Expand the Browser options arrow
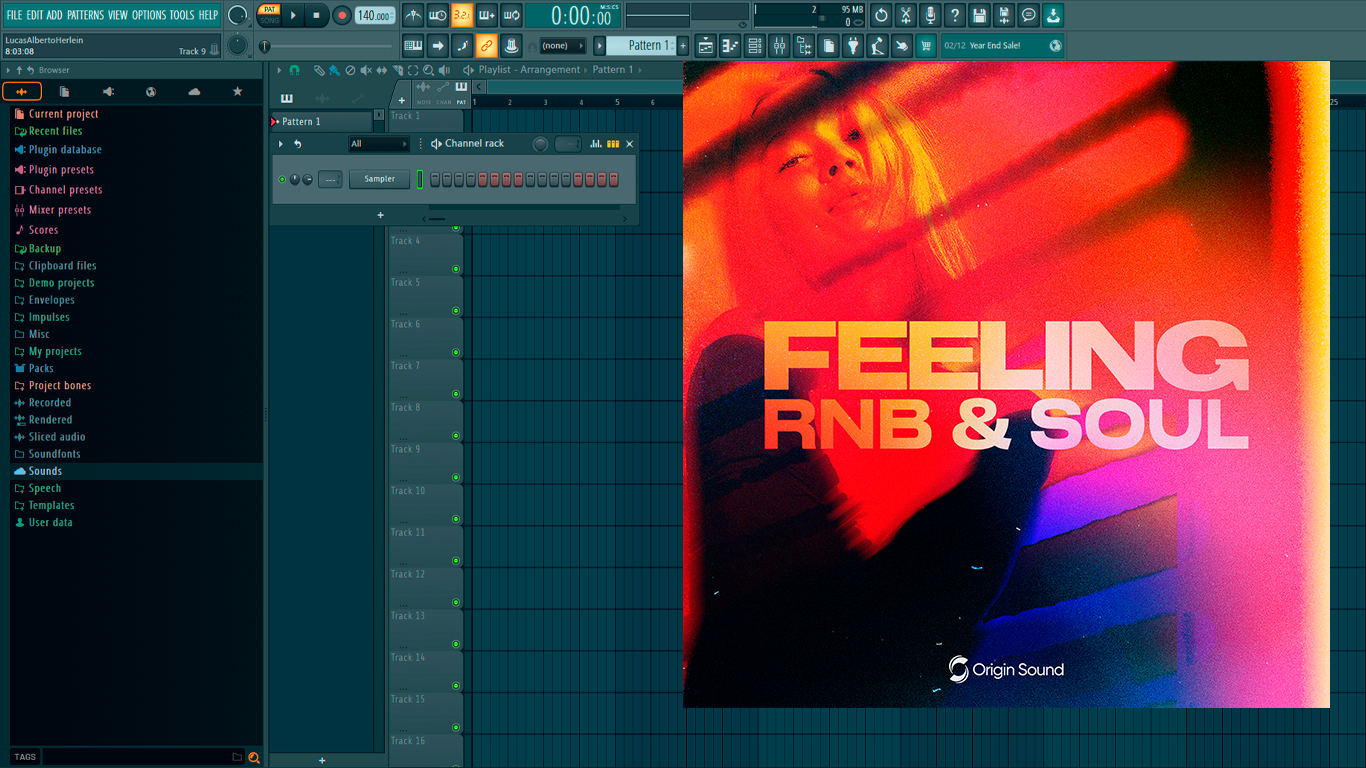1366x768 pixels. [x=8, y=70]
